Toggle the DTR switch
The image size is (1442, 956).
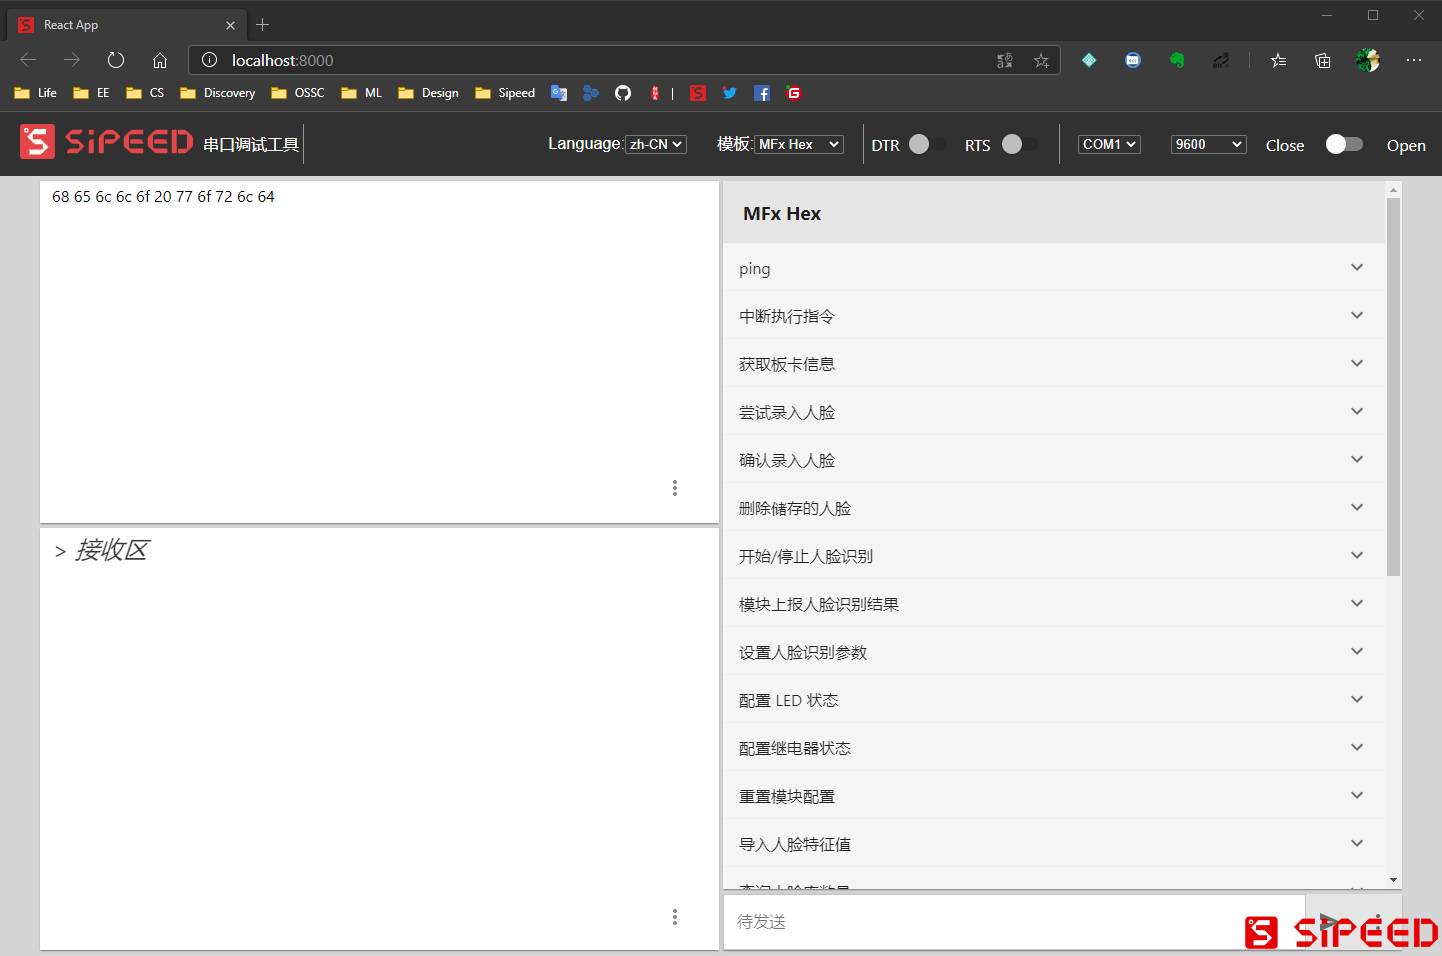(925, 144)
